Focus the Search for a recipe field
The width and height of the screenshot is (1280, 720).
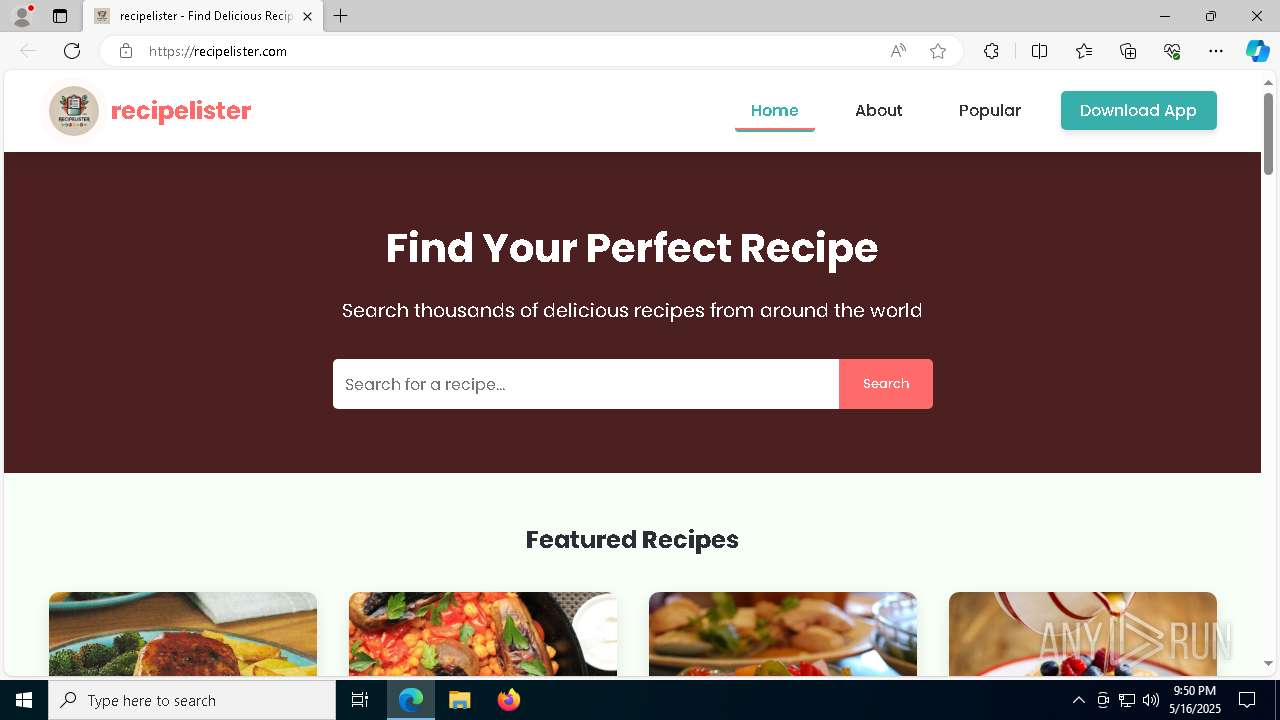tap(586, 384)
